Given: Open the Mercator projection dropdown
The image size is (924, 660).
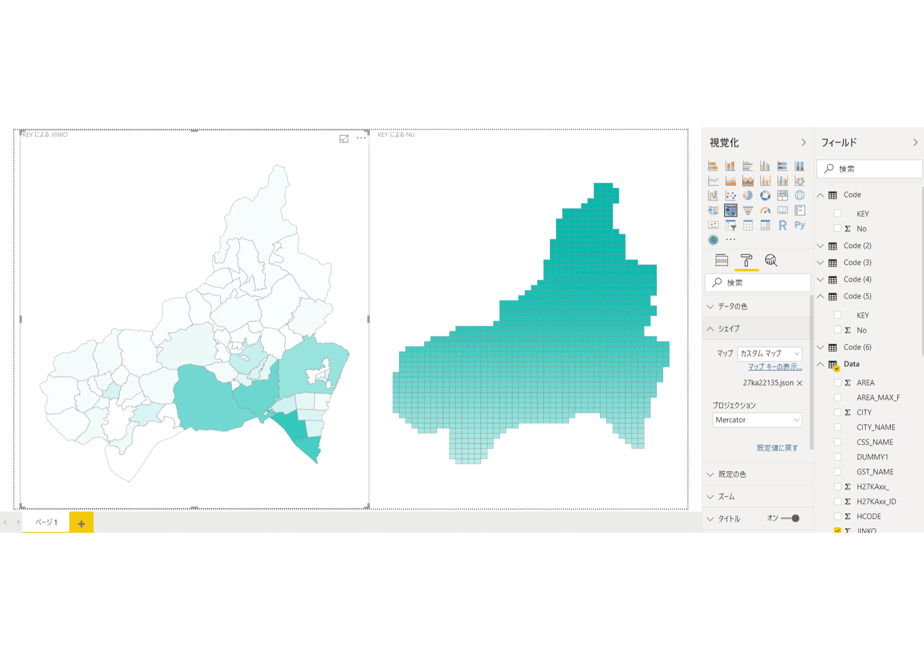Looking at the screenshot, I should pos(757,420).
